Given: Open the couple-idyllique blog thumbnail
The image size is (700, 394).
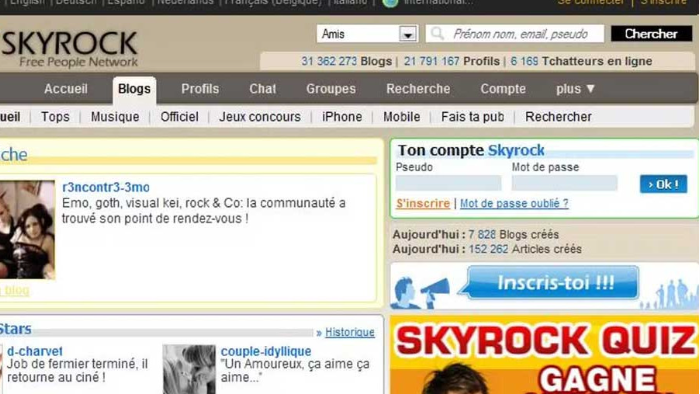Looking at the screenshot, I should (189, 369).
